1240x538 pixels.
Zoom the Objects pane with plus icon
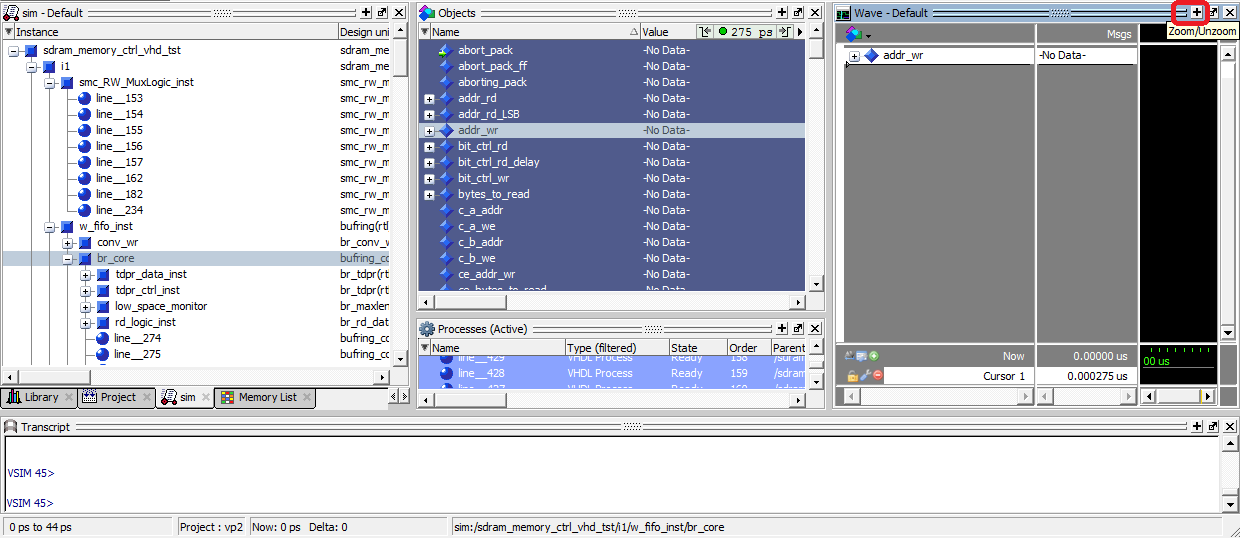(x=782, y=13)
